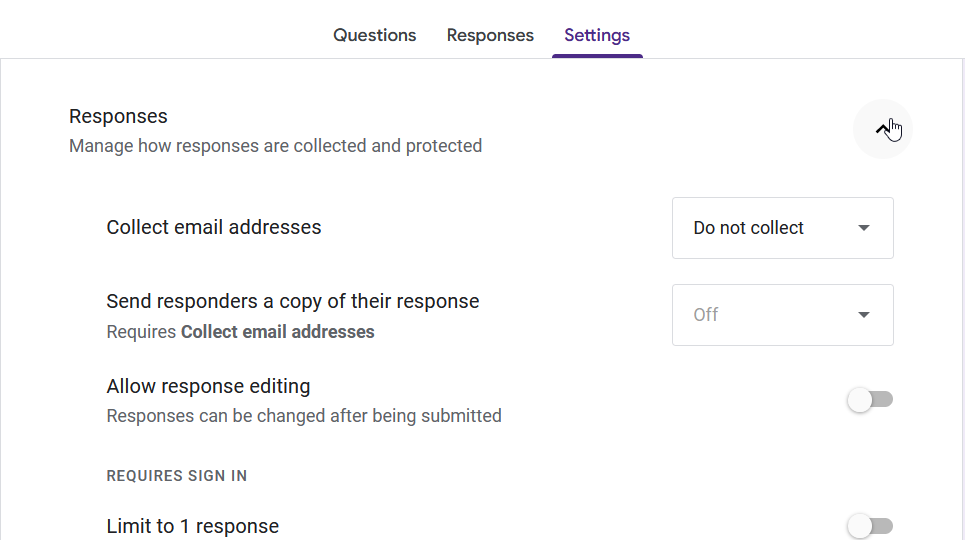Click the Do not collect selected value
Image resolution: width=965 pixels, height=540 pixels.
pyautogui.click(x=748, y=228)
